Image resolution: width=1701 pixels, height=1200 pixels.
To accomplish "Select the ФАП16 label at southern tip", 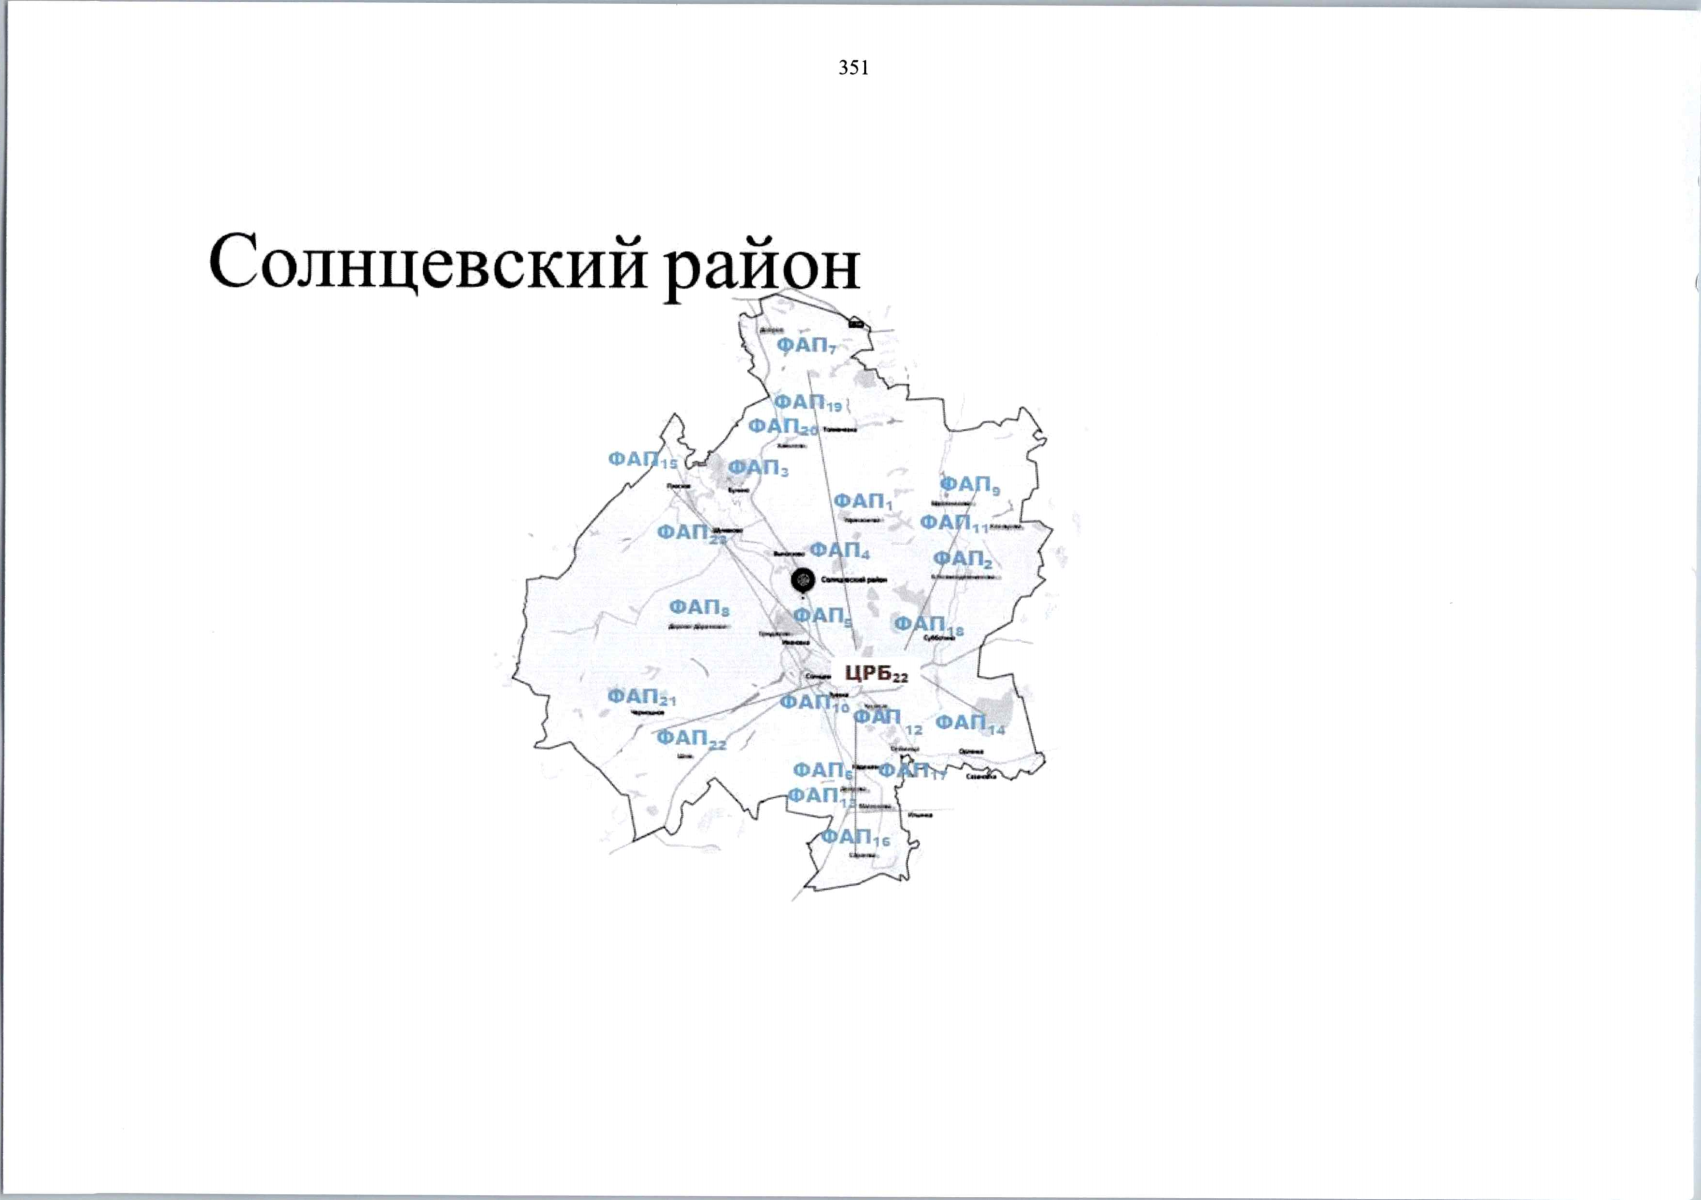I will point(855,837).
